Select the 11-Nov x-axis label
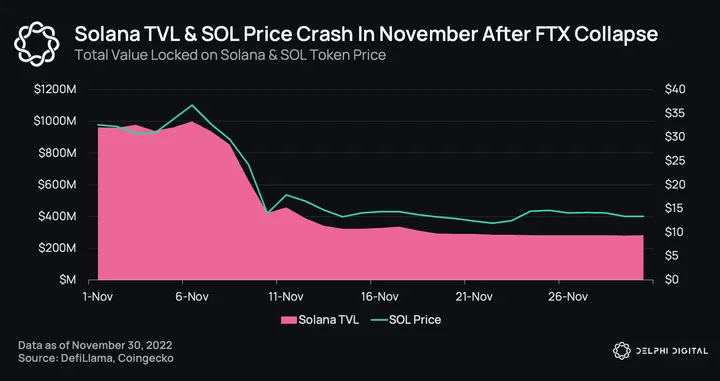This screenshot has height=381, width=720. point(286,297)
